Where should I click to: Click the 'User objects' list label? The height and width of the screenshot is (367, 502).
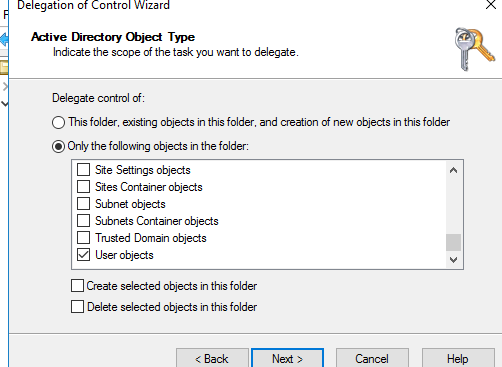coord(124,255)
